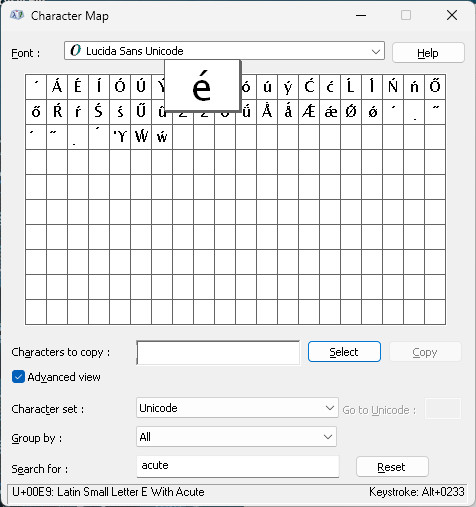The height and width of the screenshot is (507, 476).
Task: Click the Keystroke: Alt+0233 status text
Action: click(x=416, y=492)
